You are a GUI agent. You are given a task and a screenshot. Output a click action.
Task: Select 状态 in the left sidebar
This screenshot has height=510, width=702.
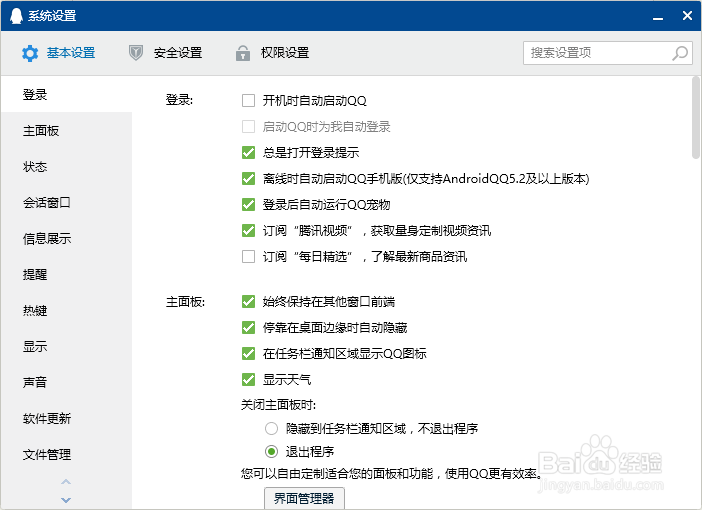click(66, 167)
